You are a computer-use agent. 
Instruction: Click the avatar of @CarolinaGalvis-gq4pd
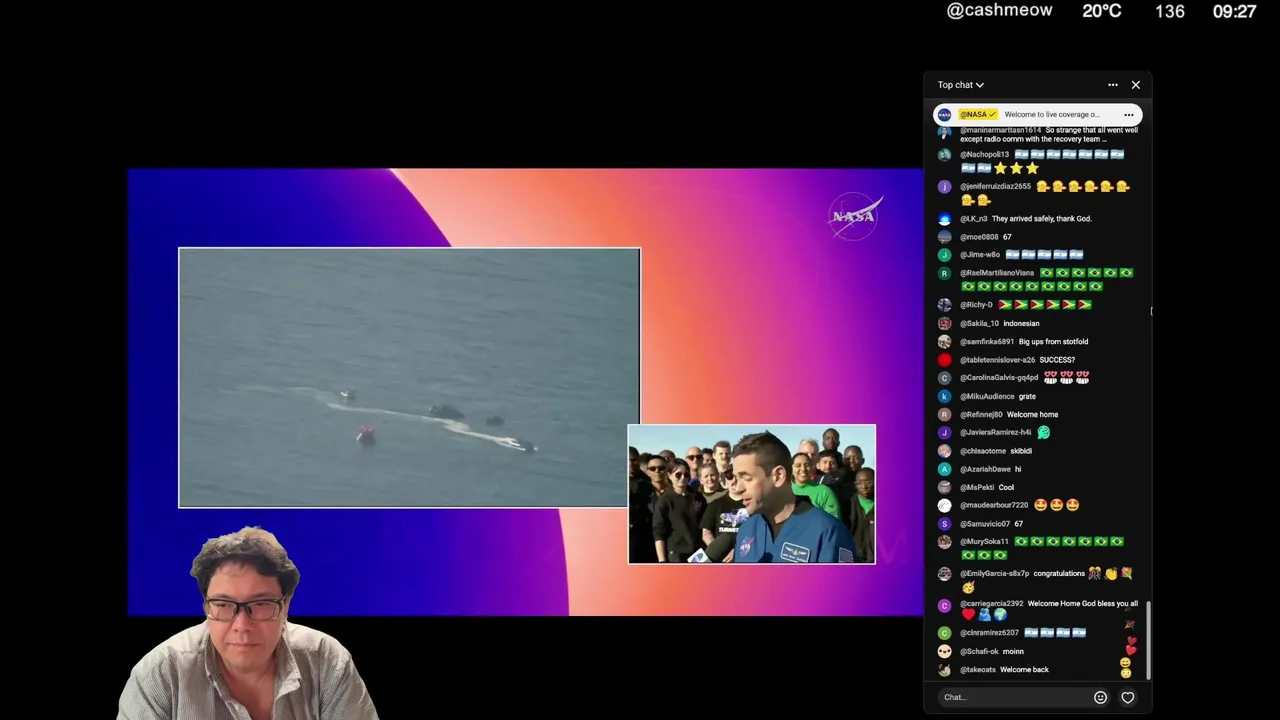(x=944, y=378)
